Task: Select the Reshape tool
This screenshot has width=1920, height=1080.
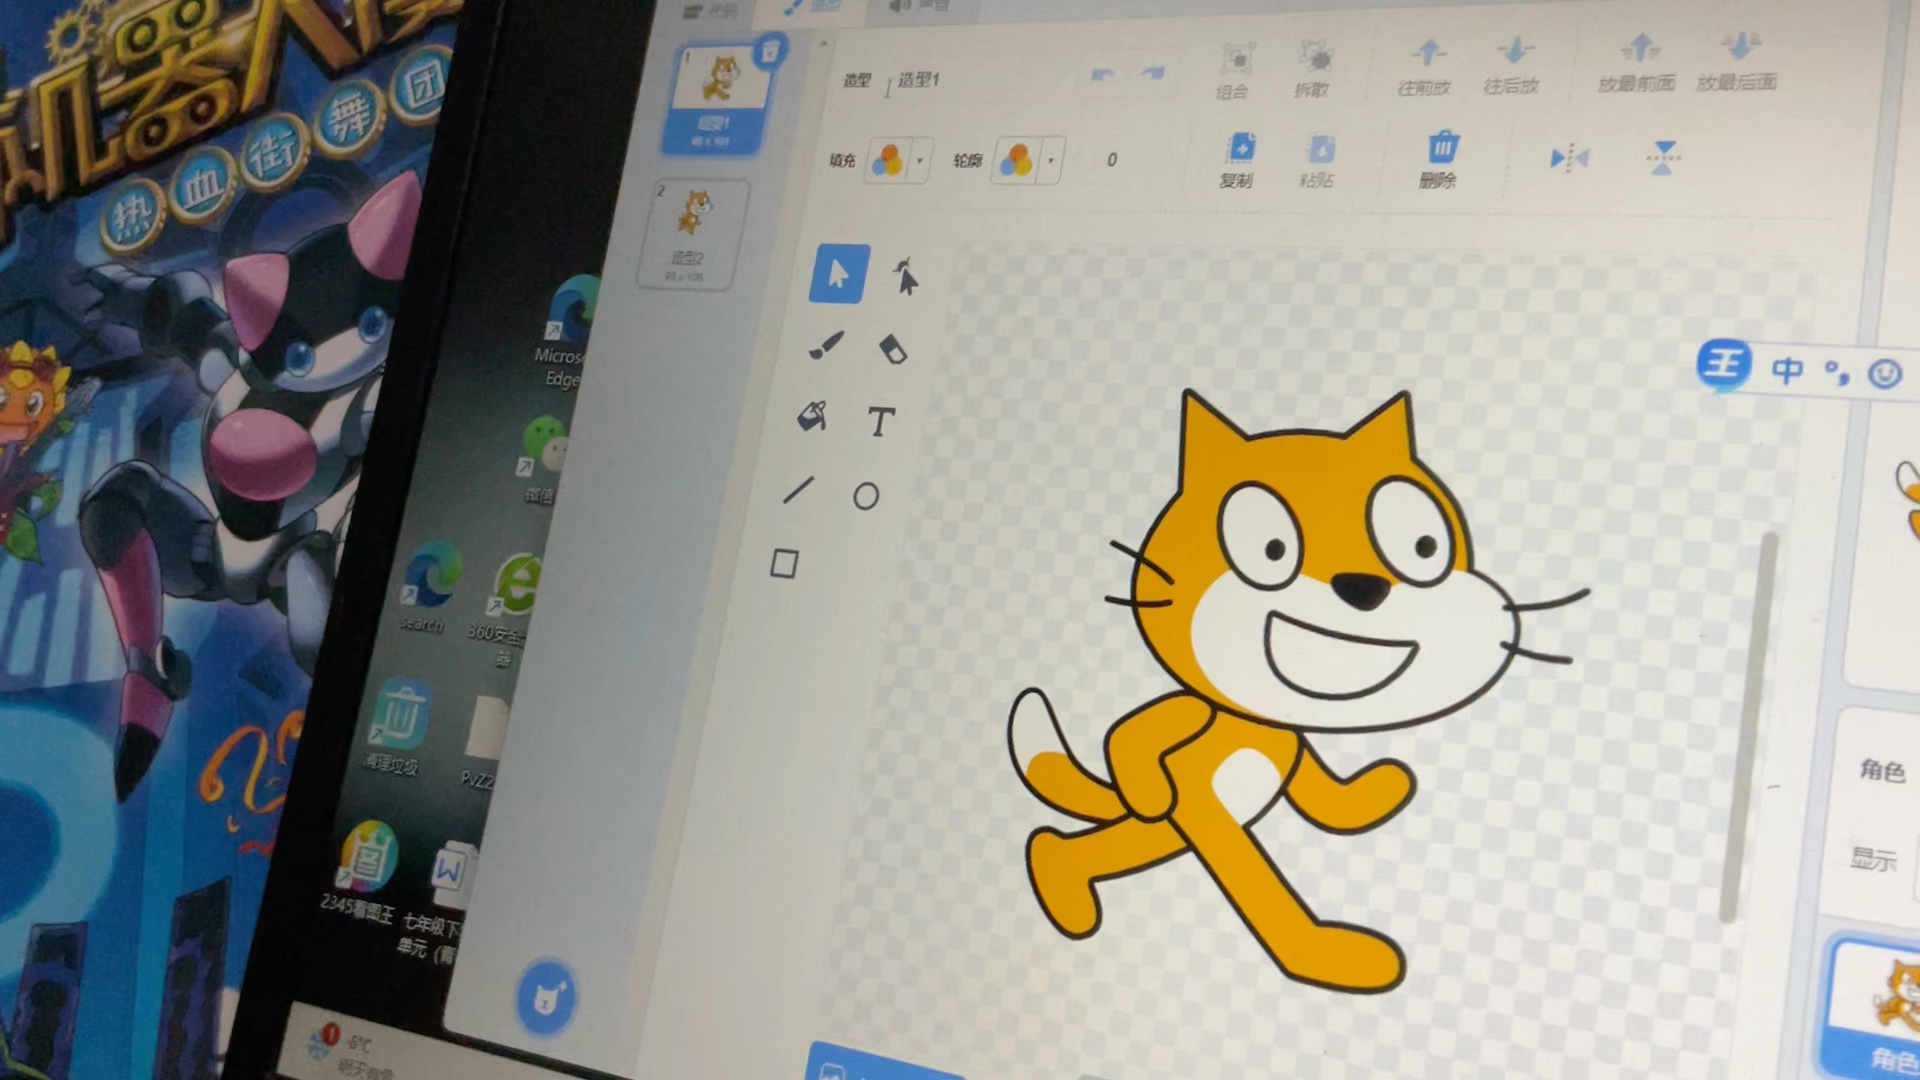Action: [x=905, y=277]
